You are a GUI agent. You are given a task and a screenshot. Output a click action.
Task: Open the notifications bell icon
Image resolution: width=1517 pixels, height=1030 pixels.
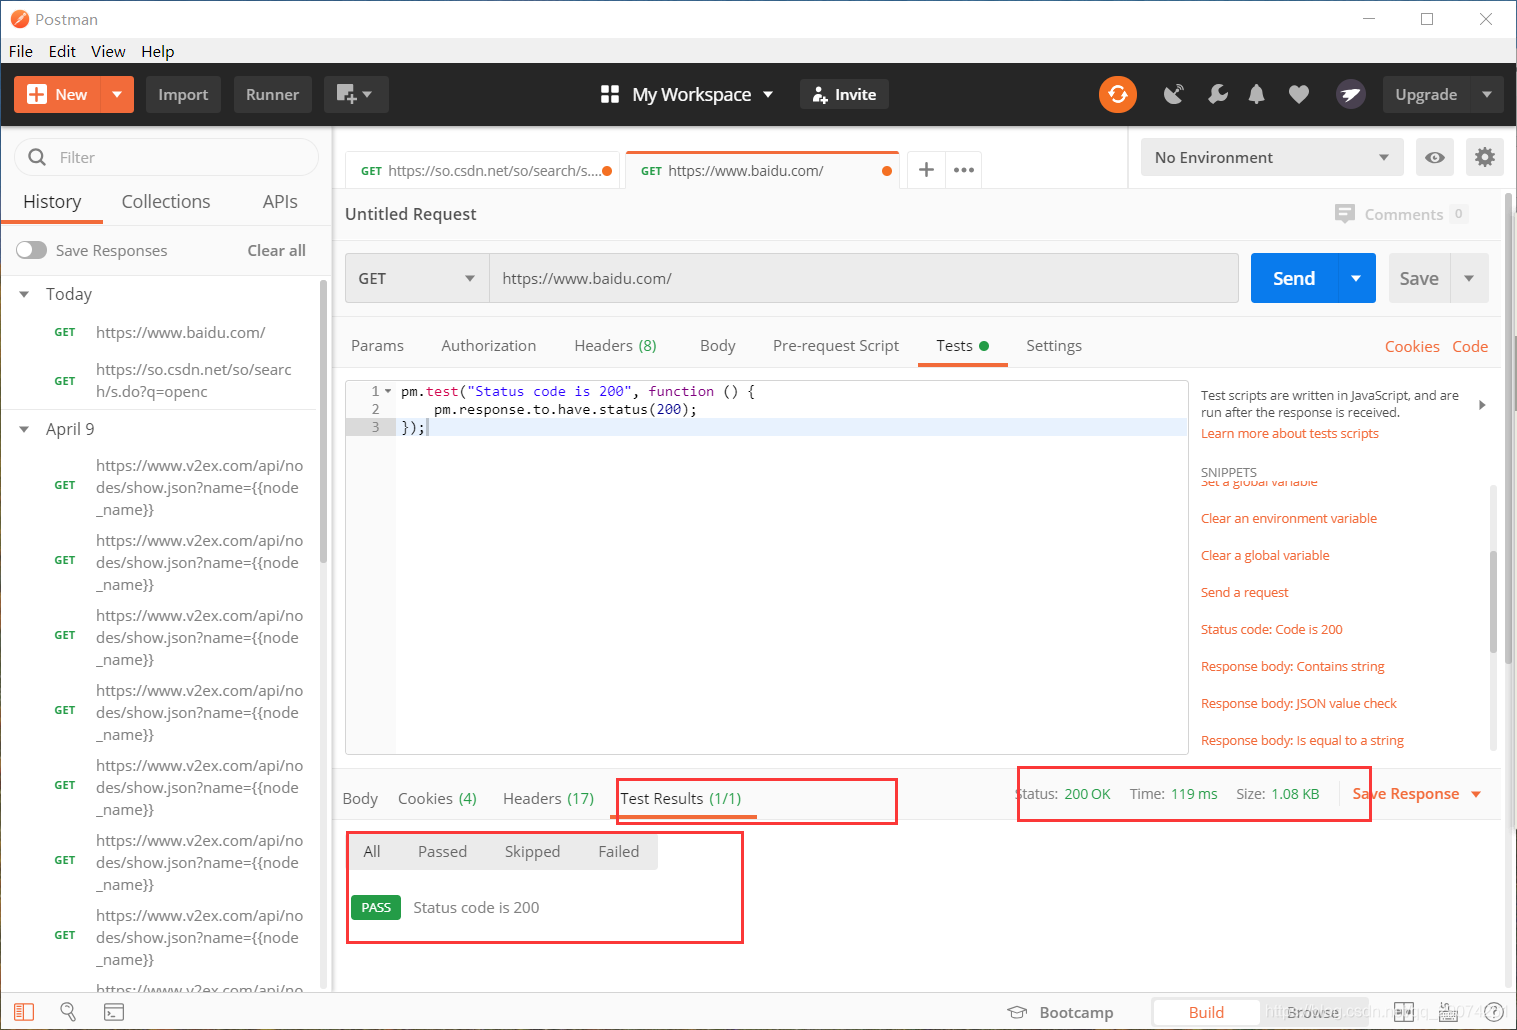[1257, 94]
